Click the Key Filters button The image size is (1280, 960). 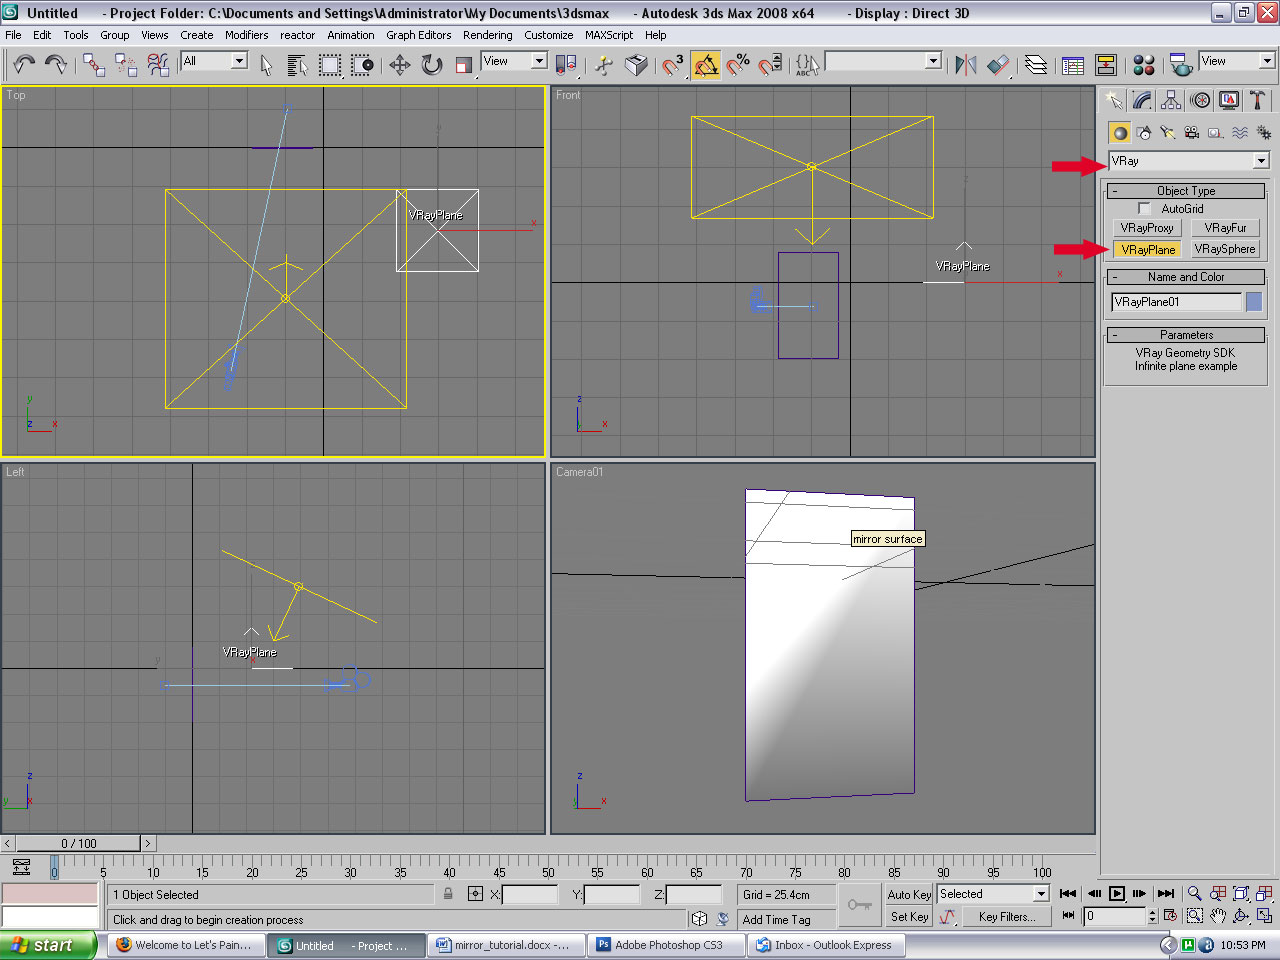[1007, 916]
